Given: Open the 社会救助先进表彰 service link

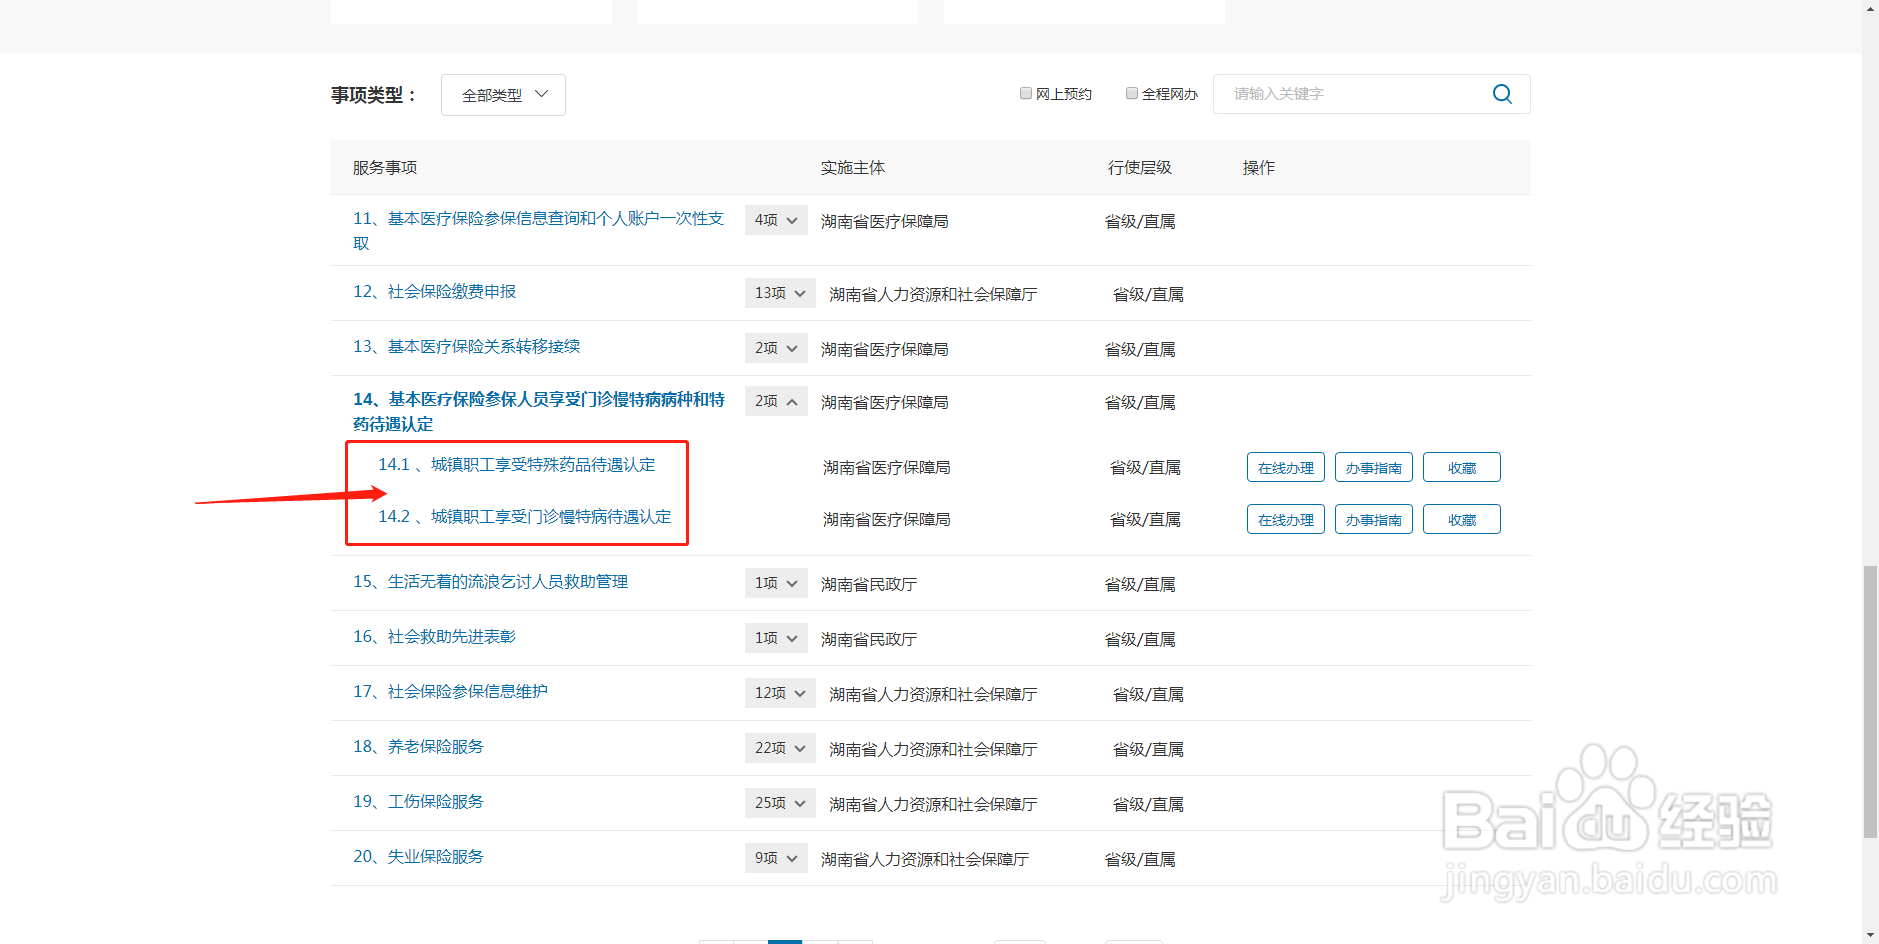Looking at the screenshot, I should (450, 636).
